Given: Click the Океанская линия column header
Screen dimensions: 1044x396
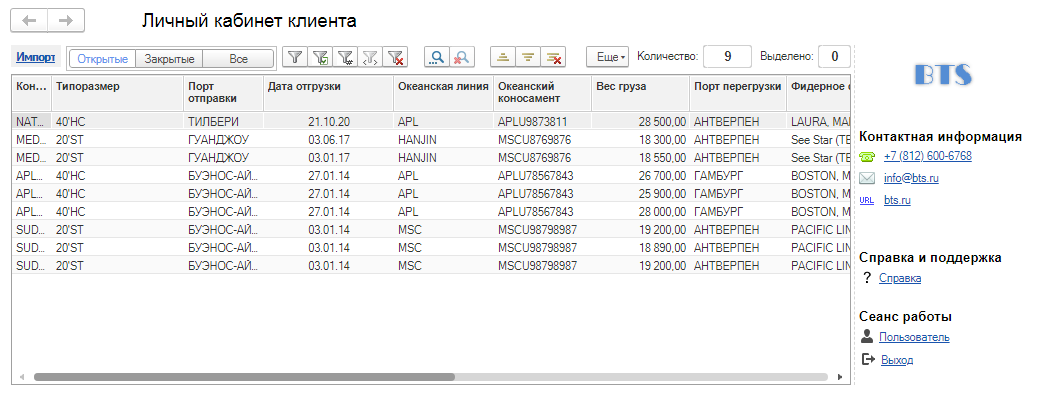Looking at the screenshot, I should [x=443, y=93].
